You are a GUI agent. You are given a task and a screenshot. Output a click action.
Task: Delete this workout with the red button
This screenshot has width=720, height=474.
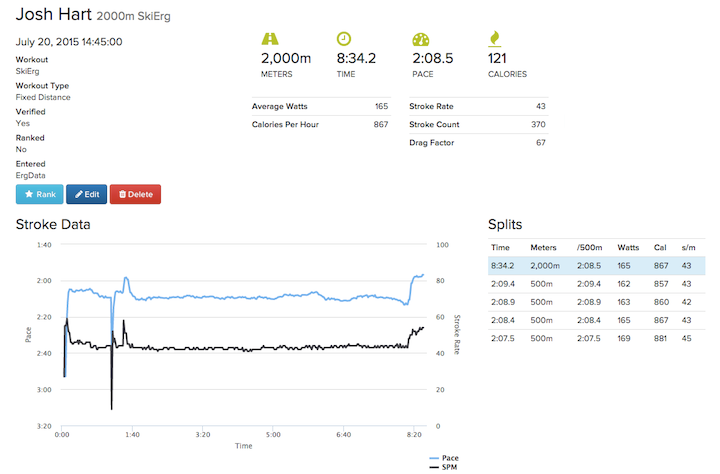[135, 194]
